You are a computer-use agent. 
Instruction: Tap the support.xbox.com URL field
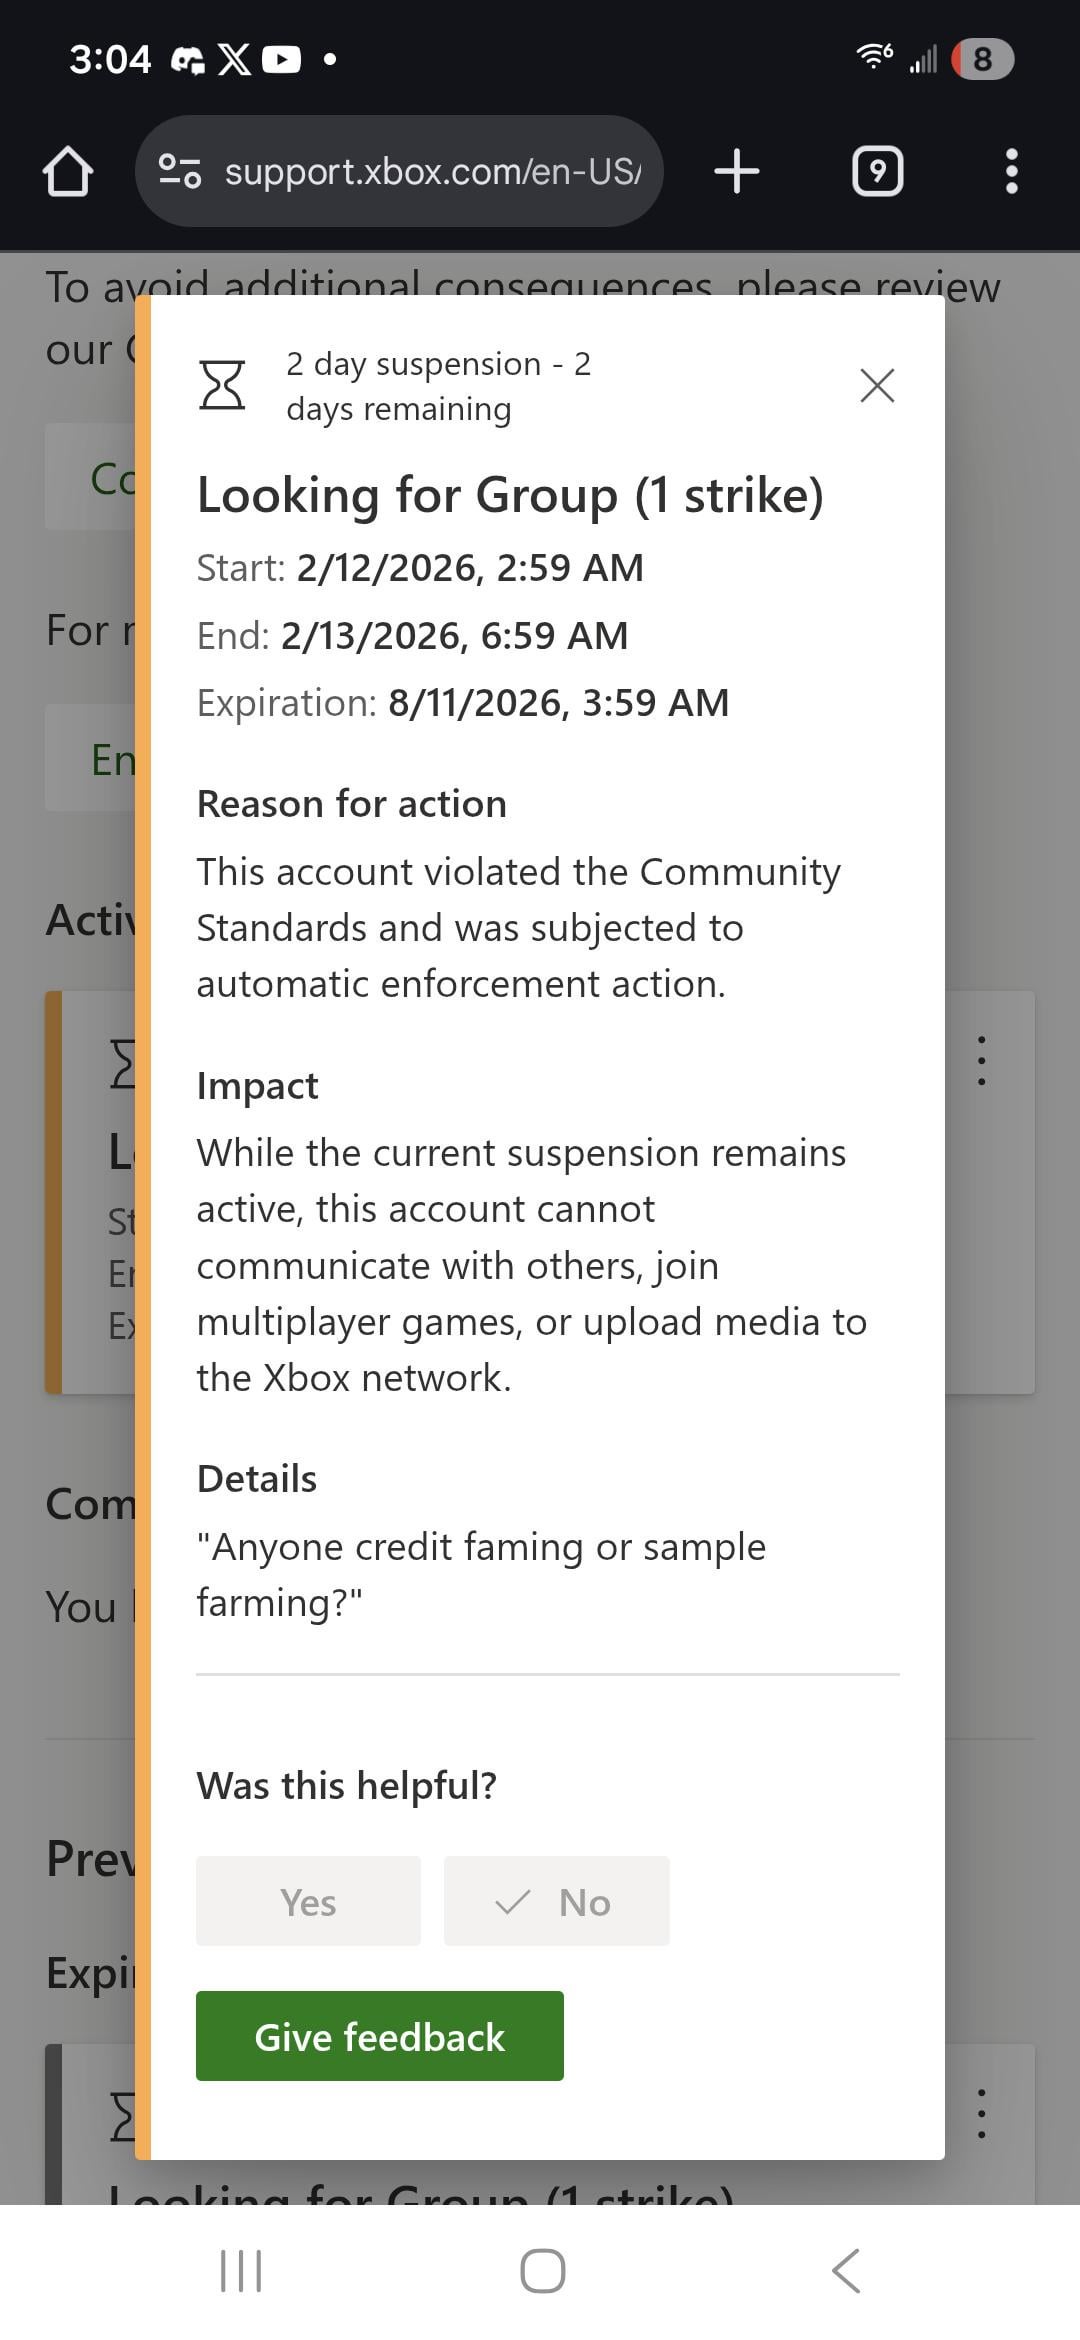pos(432,172)
